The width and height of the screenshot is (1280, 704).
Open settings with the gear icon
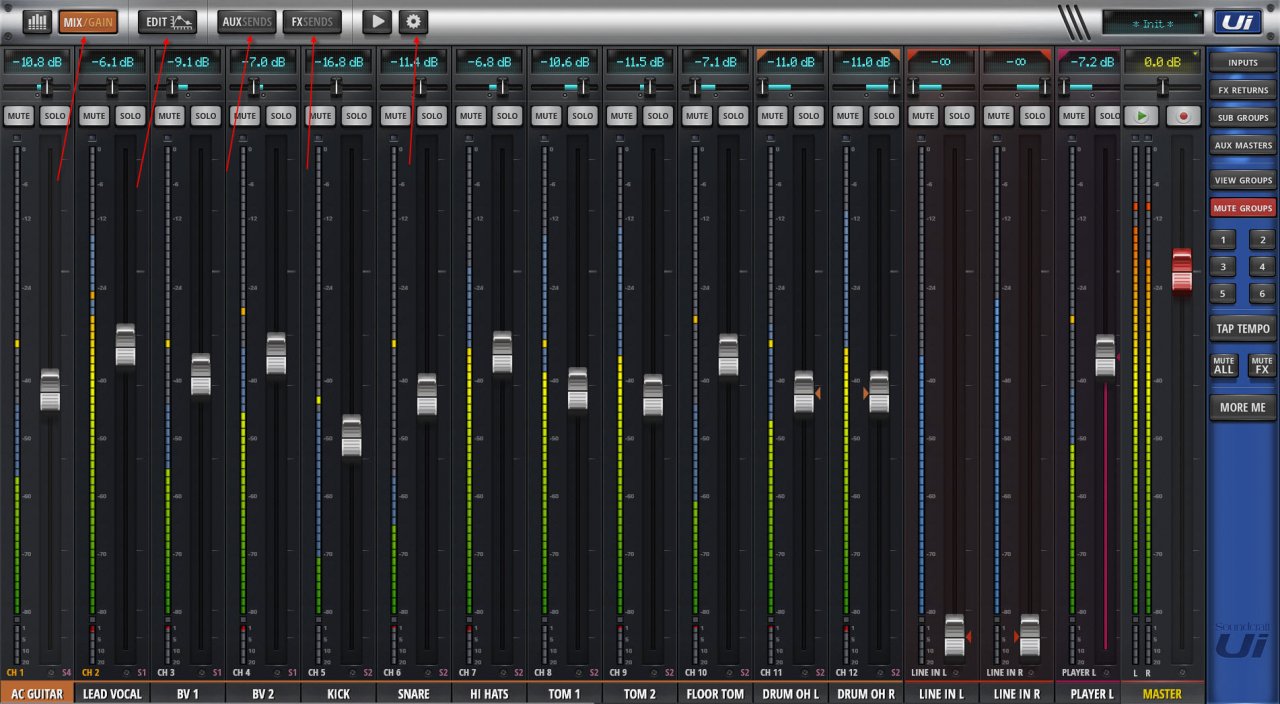[413, 21]
